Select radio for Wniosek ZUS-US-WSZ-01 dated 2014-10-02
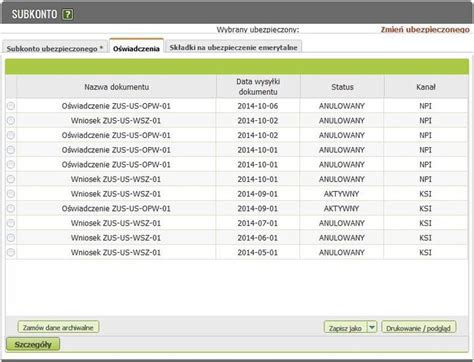The width and height of the screenshot is (474, 362). [x=11, y=121]
